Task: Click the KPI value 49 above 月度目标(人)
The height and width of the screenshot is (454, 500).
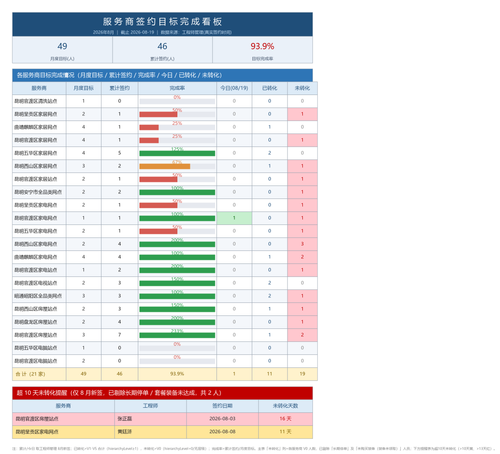Action: [62, 46]
